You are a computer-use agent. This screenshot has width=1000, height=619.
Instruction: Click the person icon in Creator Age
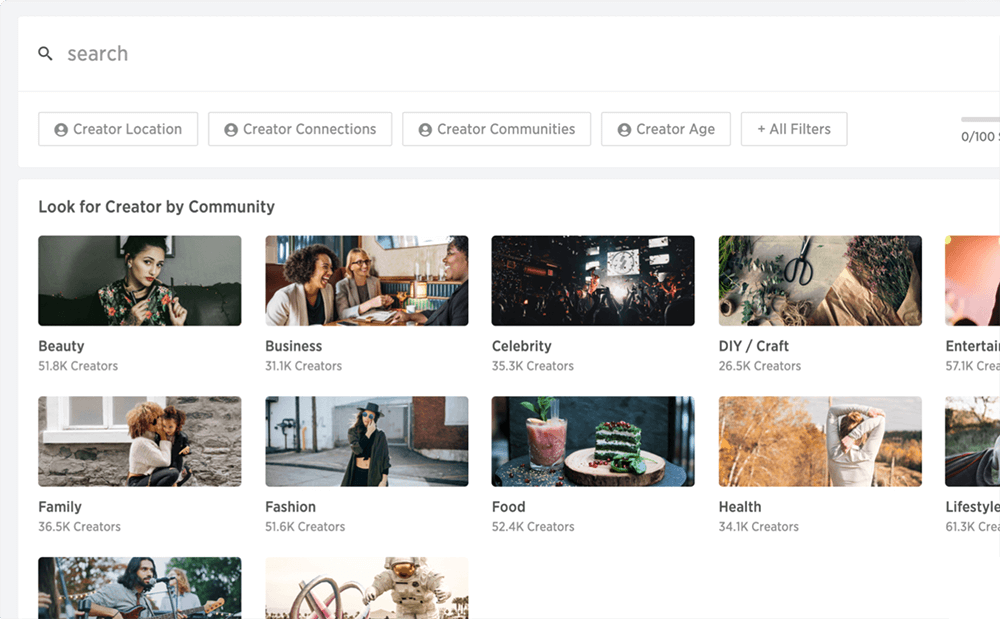(624, 129)
